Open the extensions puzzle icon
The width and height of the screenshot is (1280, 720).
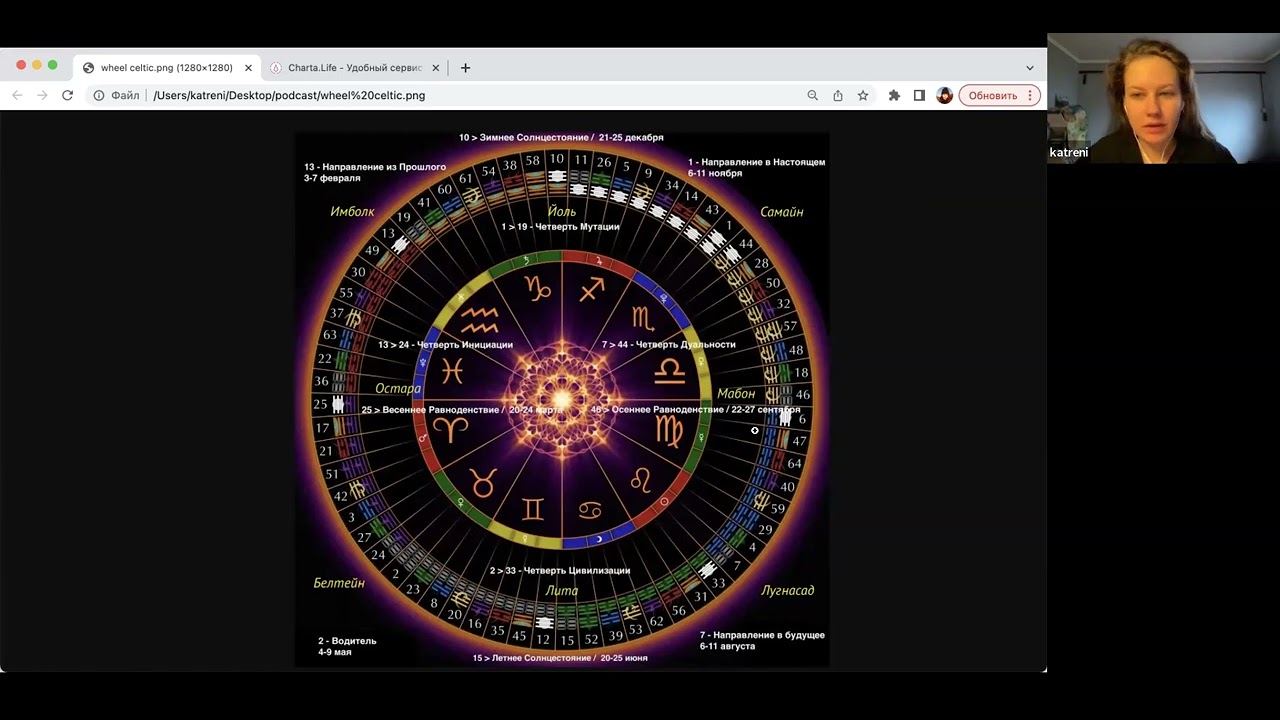point(894,95)
